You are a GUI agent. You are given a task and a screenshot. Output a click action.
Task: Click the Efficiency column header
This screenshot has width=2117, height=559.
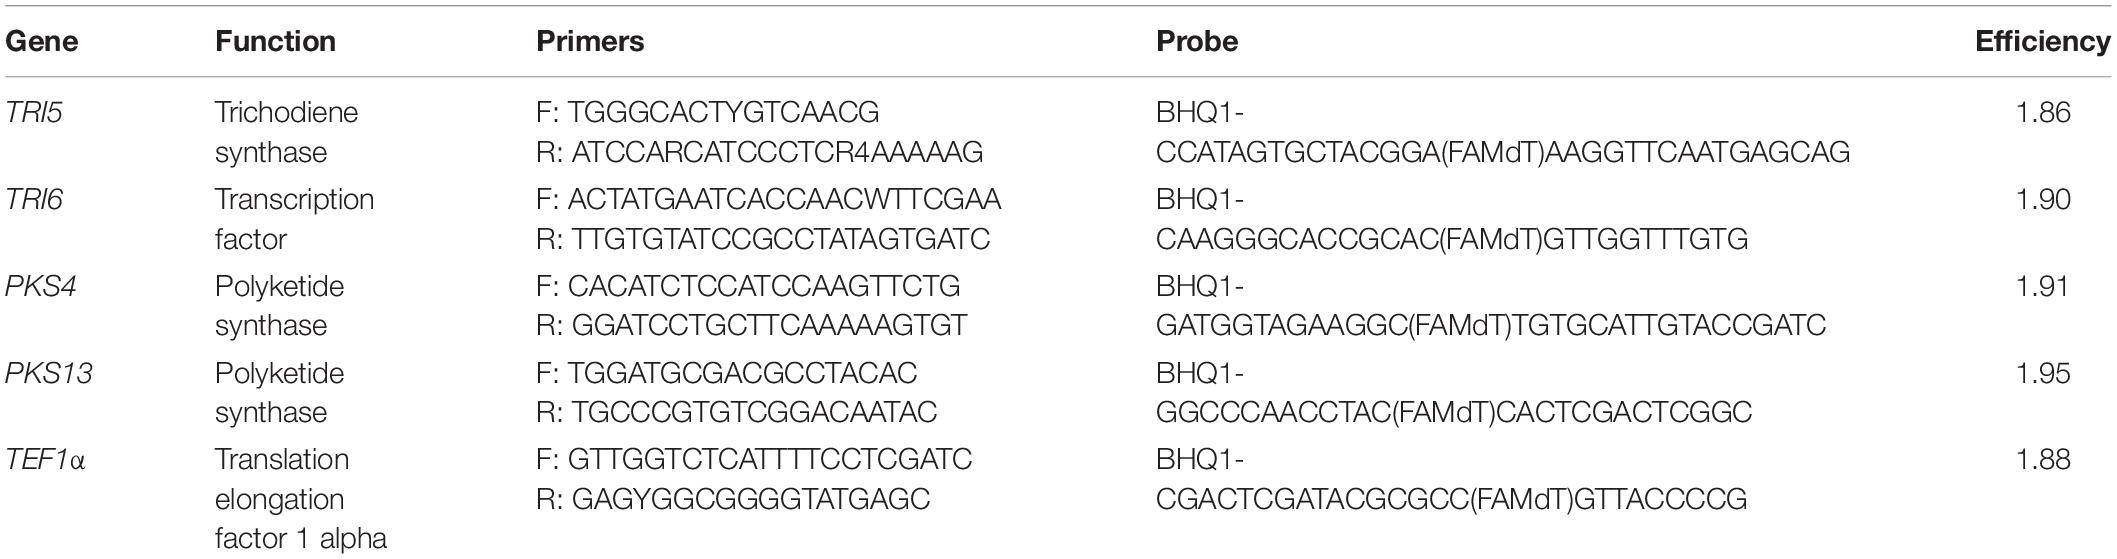pos(2043,42)
